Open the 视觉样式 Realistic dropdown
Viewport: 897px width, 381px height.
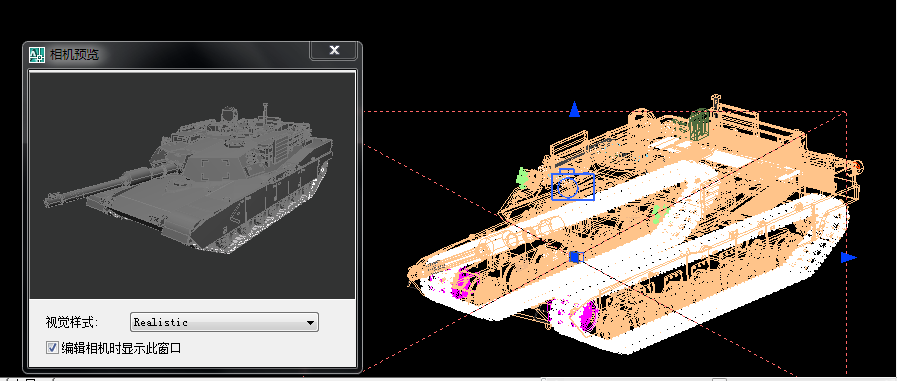coord(224,322)
